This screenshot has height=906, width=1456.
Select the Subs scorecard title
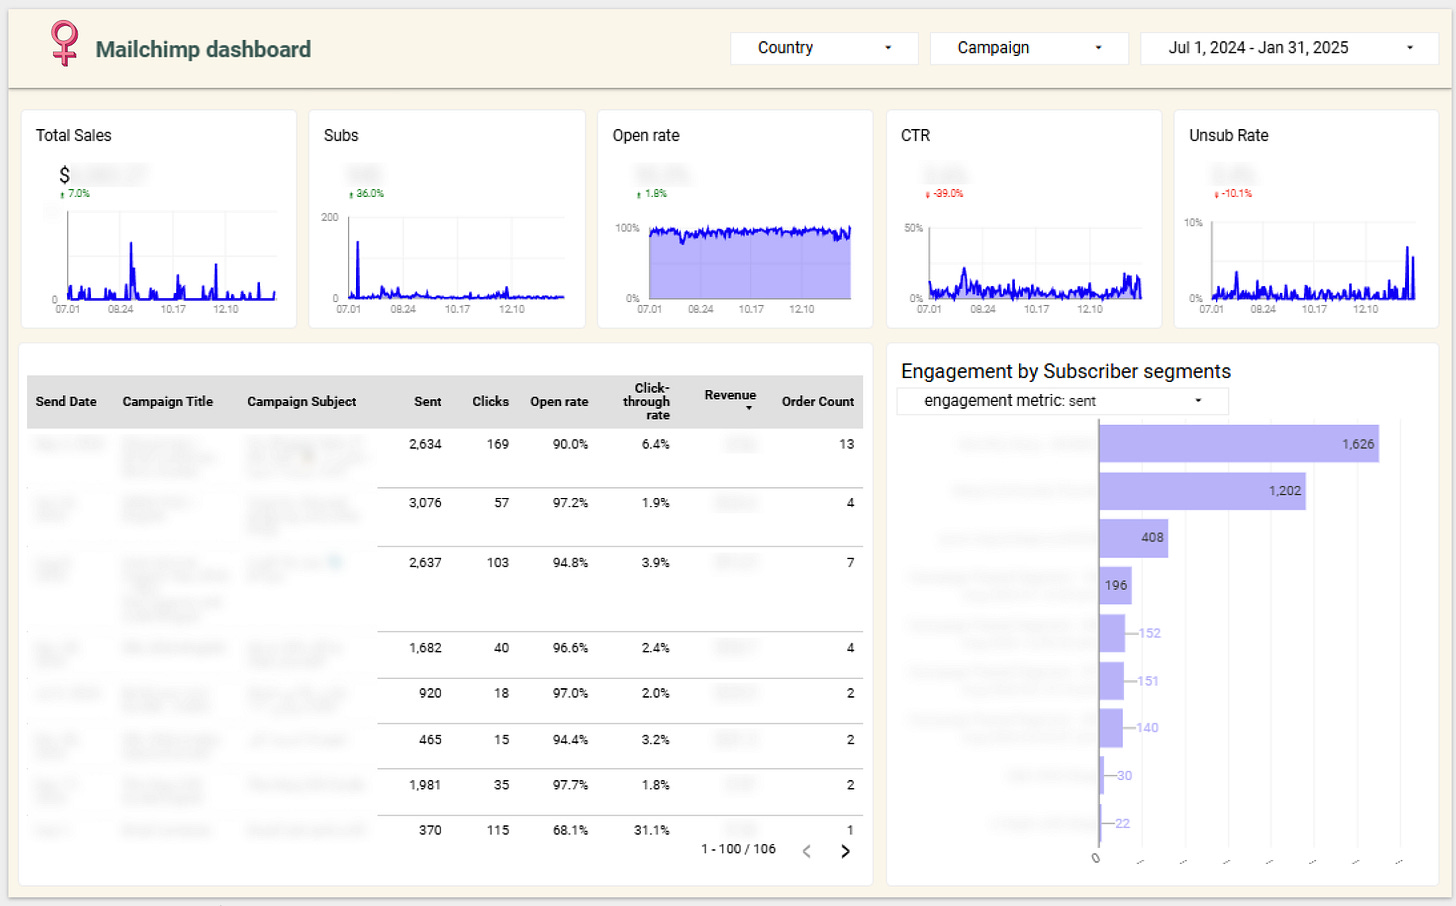(341, 136)
